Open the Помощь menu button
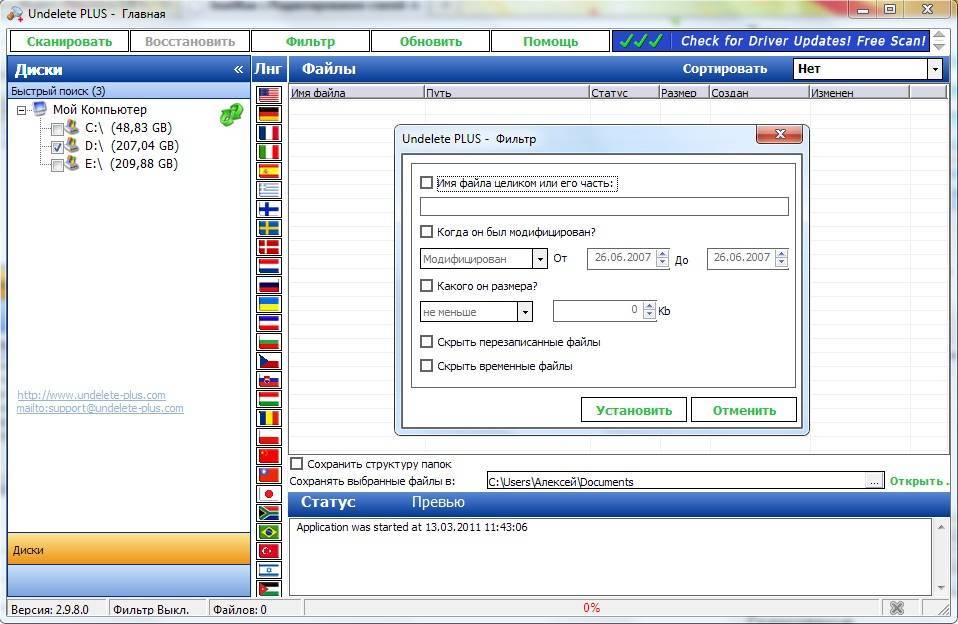 (x=550, y=42)
